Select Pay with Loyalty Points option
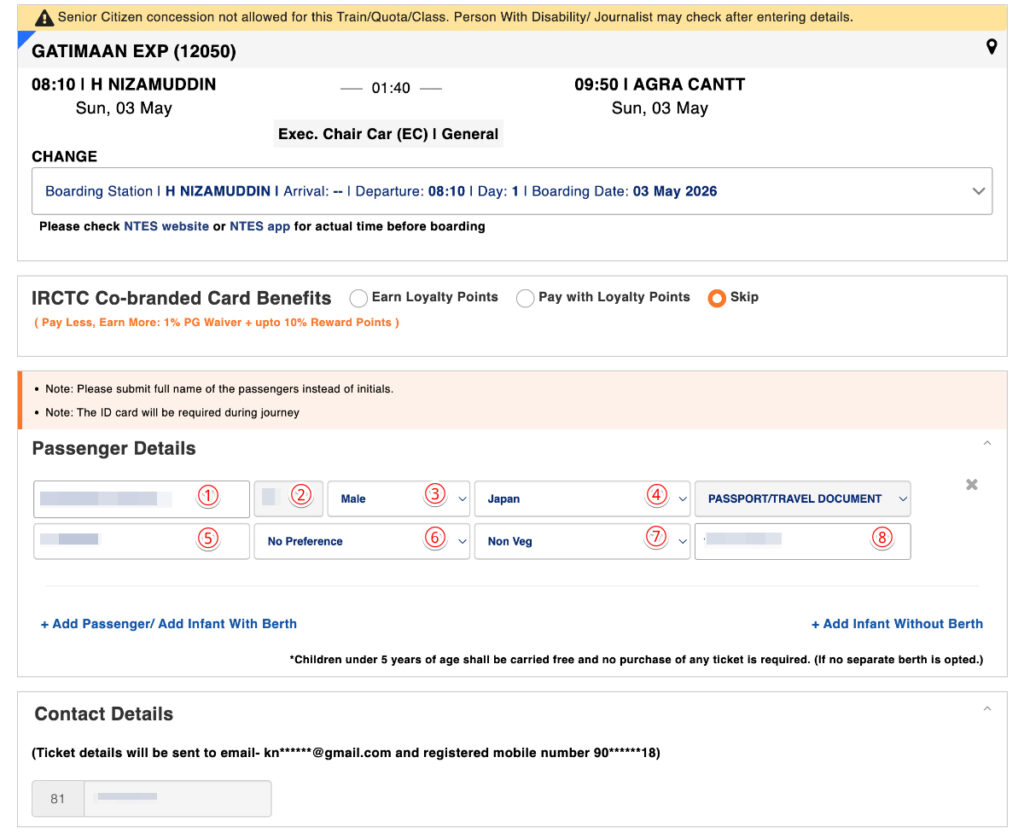This screenshot has height=839, width=1024. (525, 298)
